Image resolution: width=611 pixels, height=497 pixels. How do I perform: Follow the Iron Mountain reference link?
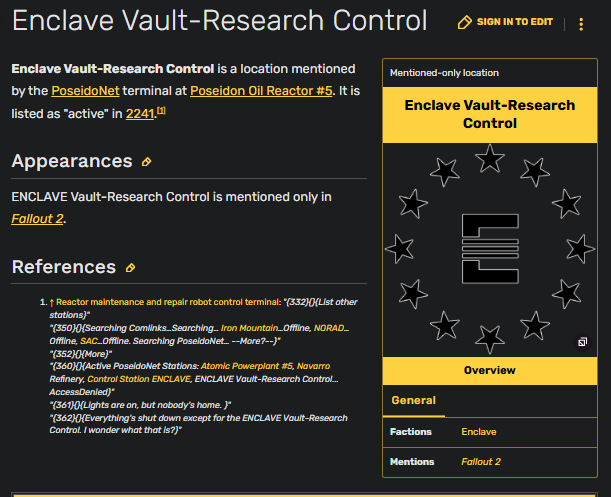click(249, 328)
